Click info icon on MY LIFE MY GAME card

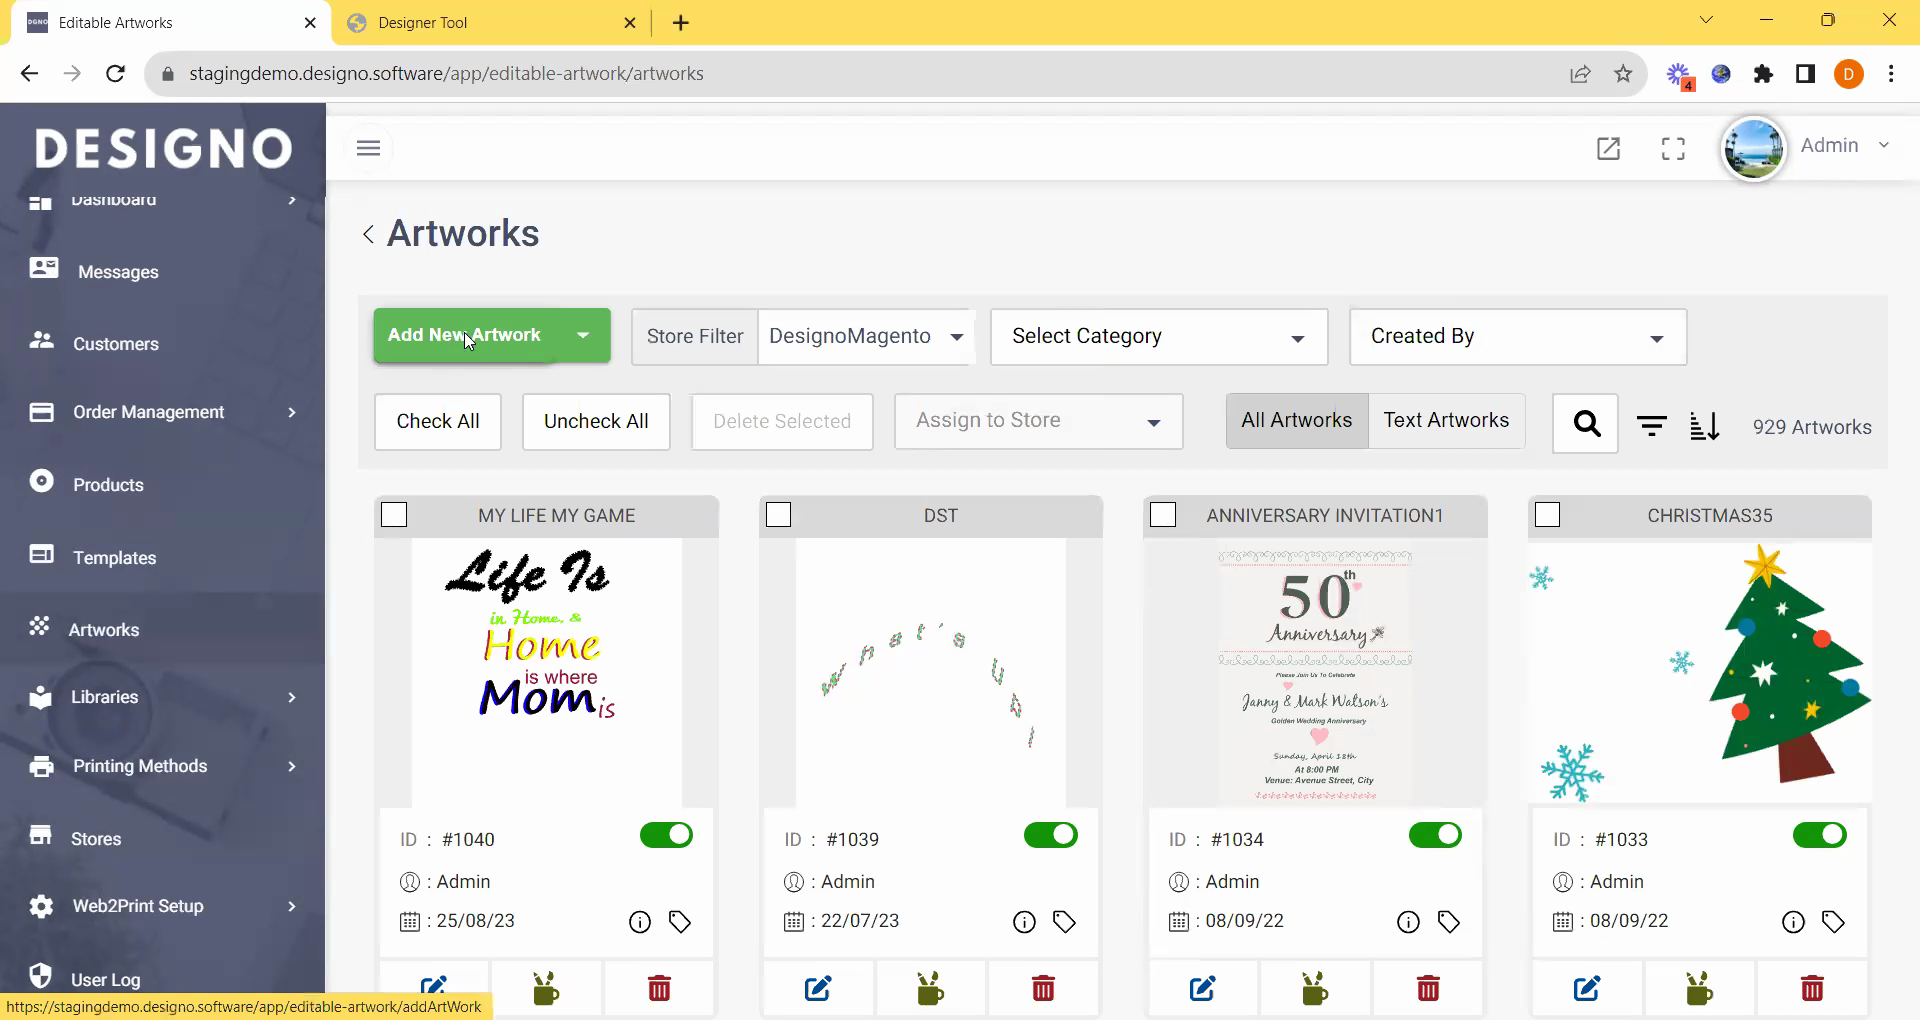pyautogui.click(x=639, y=922)
